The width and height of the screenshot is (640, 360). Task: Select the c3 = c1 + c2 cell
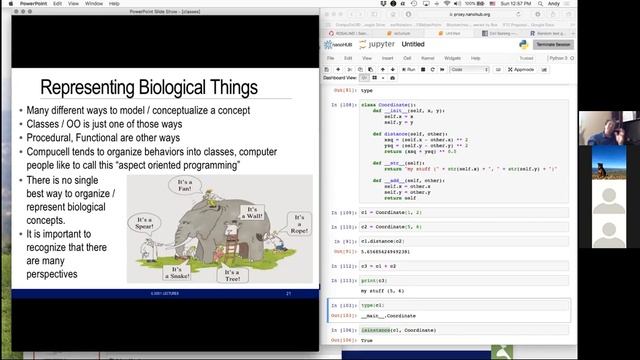pos(464,266)
